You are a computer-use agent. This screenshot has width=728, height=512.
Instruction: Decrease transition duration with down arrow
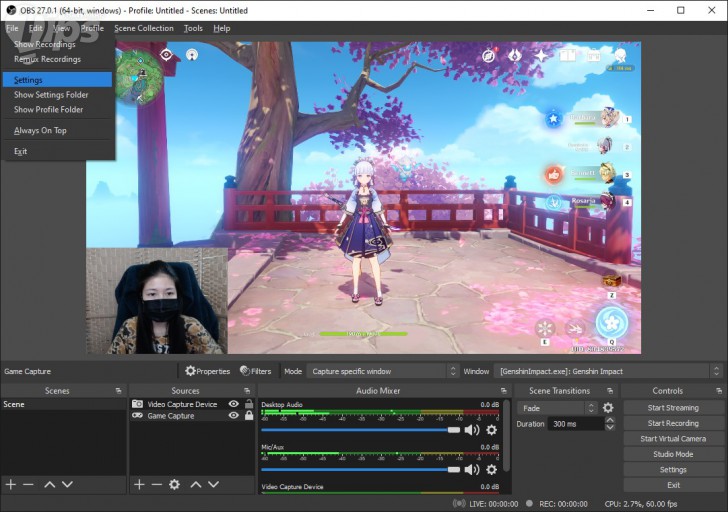click(610, 427)
